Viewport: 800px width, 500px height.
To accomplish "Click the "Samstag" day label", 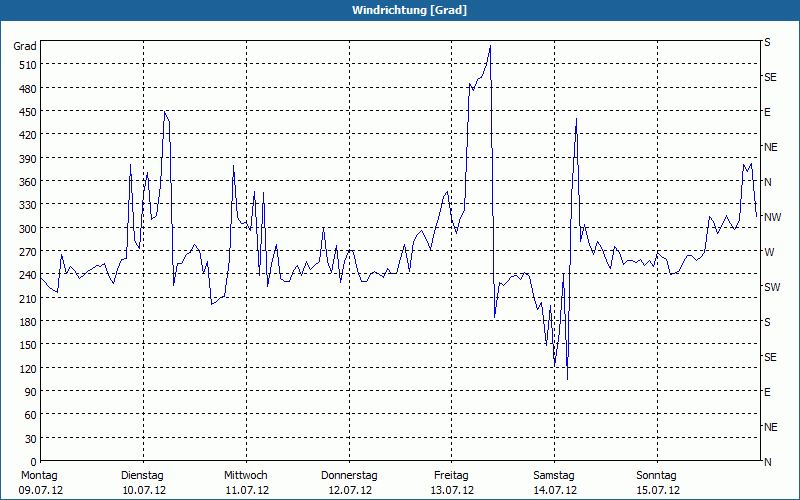I will [x=554, y=476].
